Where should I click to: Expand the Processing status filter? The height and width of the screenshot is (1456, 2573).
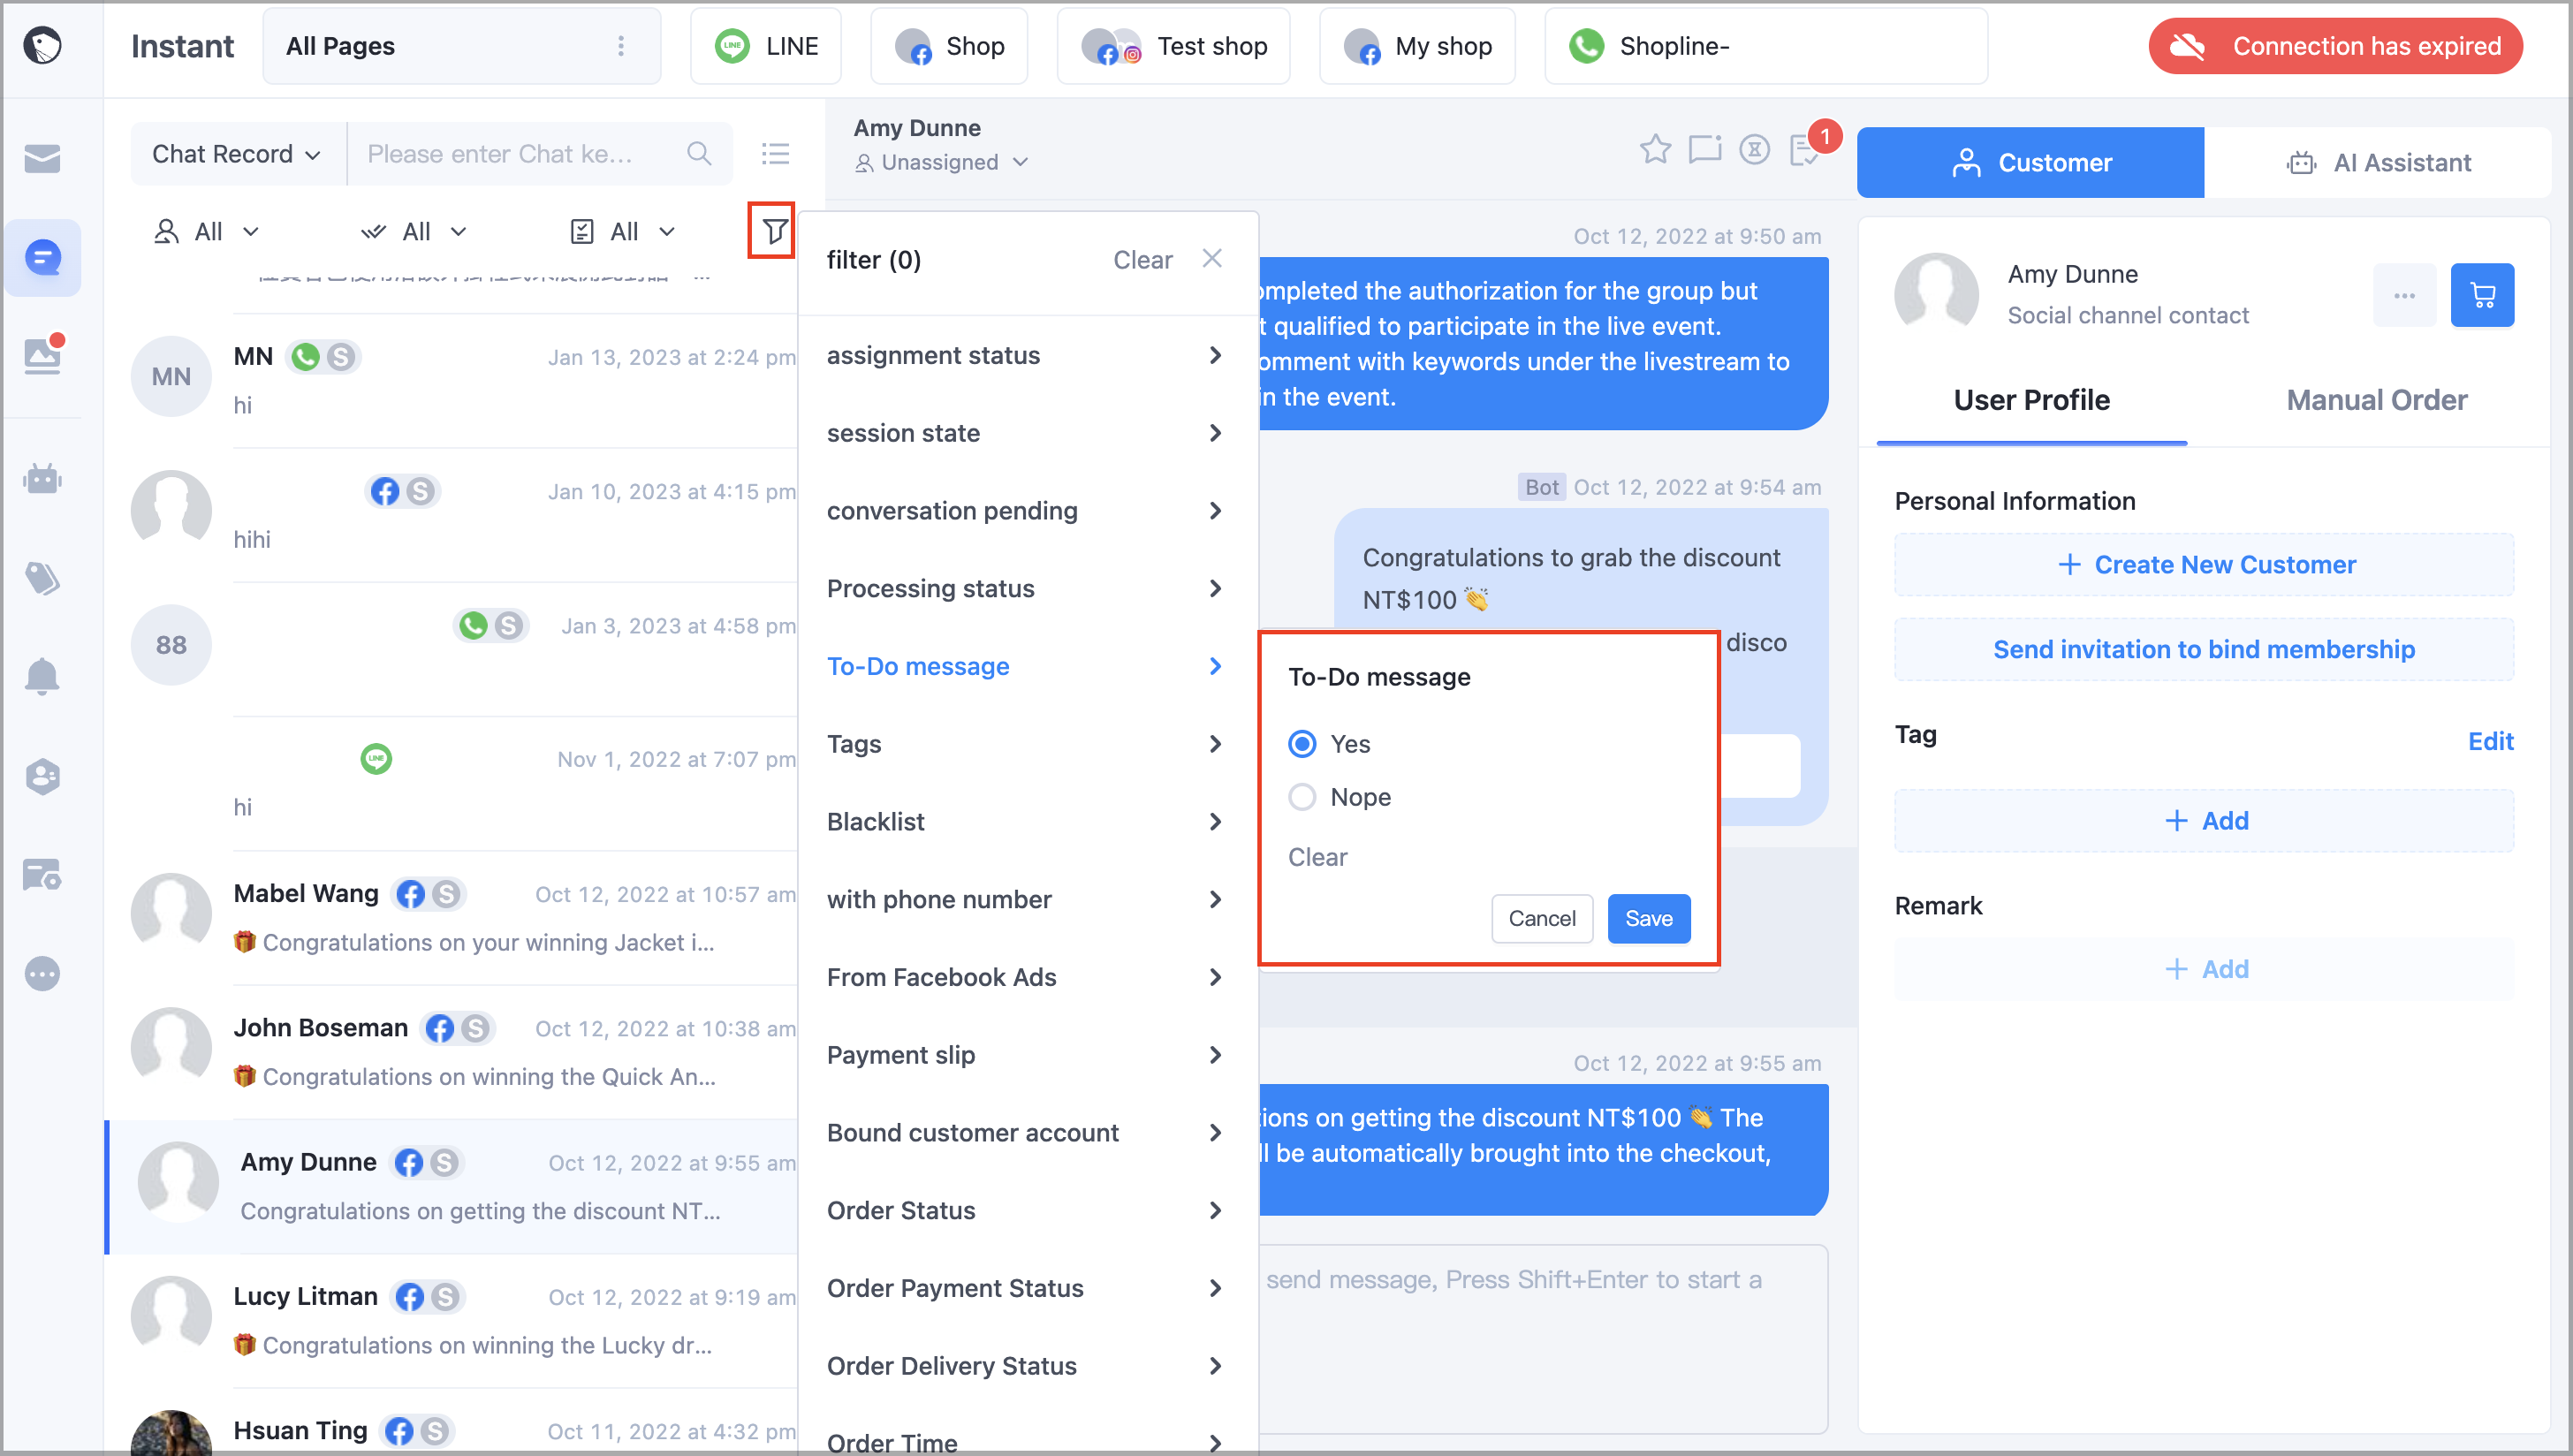(x=1026, y=588)
